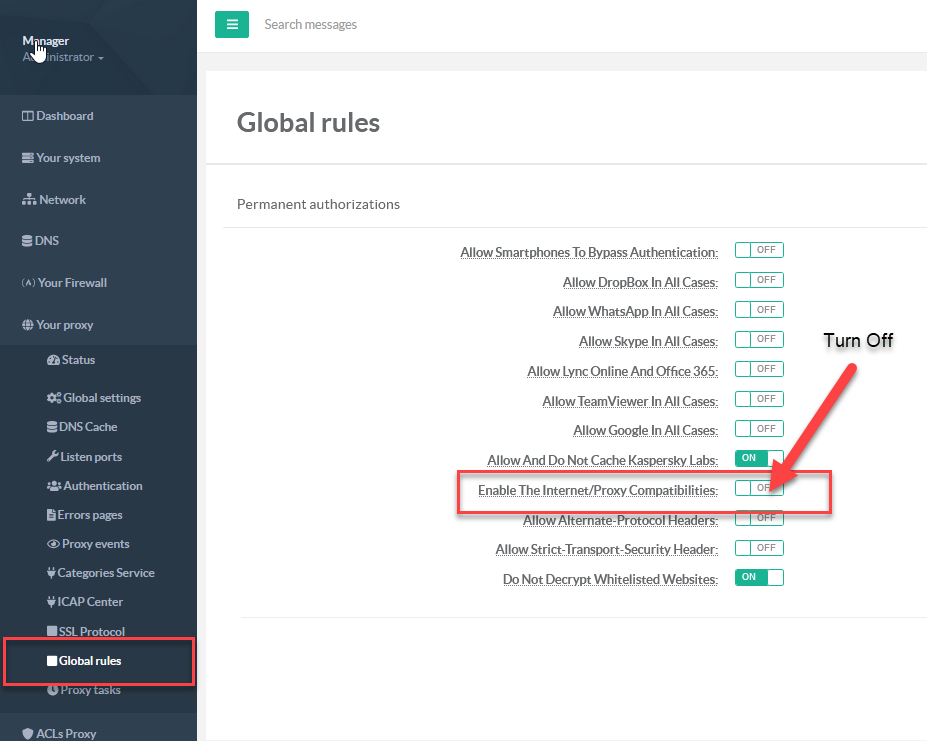Image resolution: width=927 pixels, height=741 pixels.
Task: Turn off Allow And Do Not Cache Kaspersky Labs
Action: 759,459
